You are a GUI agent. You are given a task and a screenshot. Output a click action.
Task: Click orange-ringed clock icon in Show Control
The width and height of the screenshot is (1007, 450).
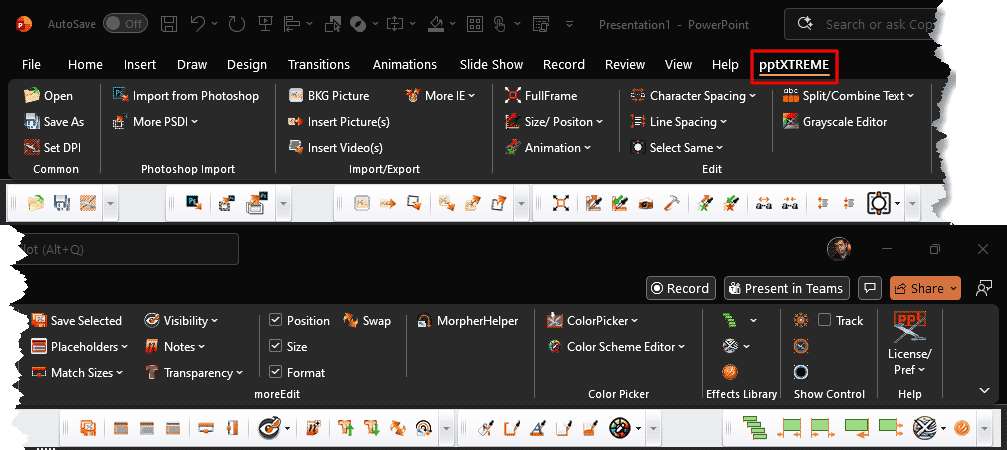pyautogui.click(x=801, y=347)
